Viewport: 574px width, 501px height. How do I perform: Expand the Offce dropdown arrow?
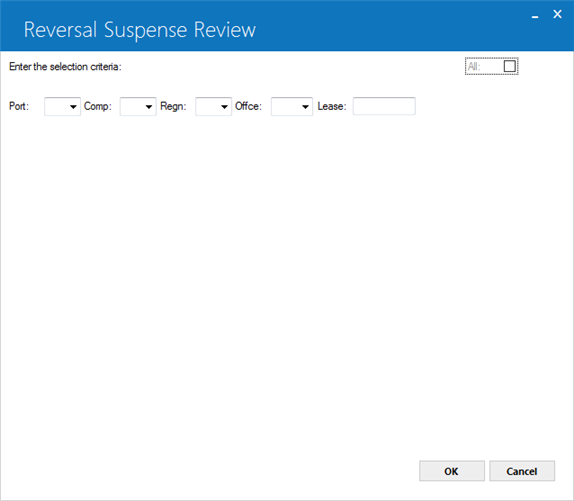pos(305,106)
